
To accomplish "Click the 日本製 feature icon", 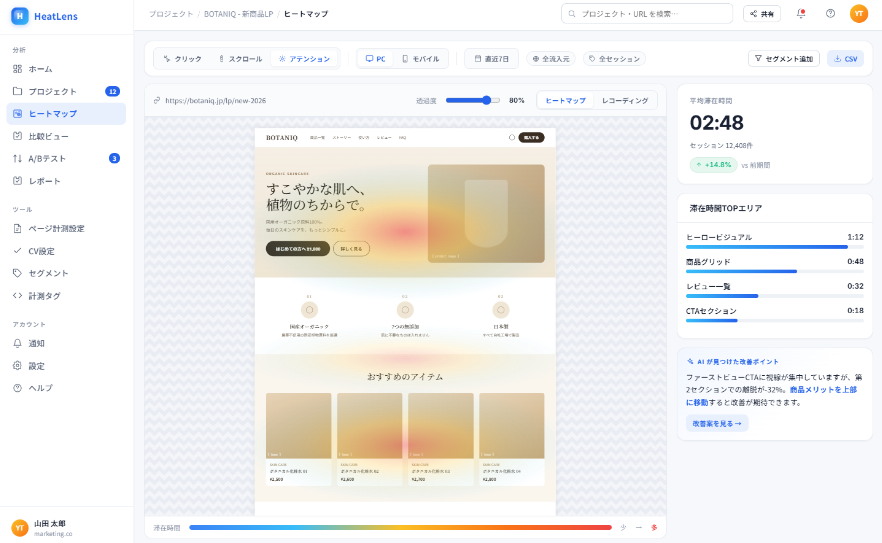I will point(501,309).
